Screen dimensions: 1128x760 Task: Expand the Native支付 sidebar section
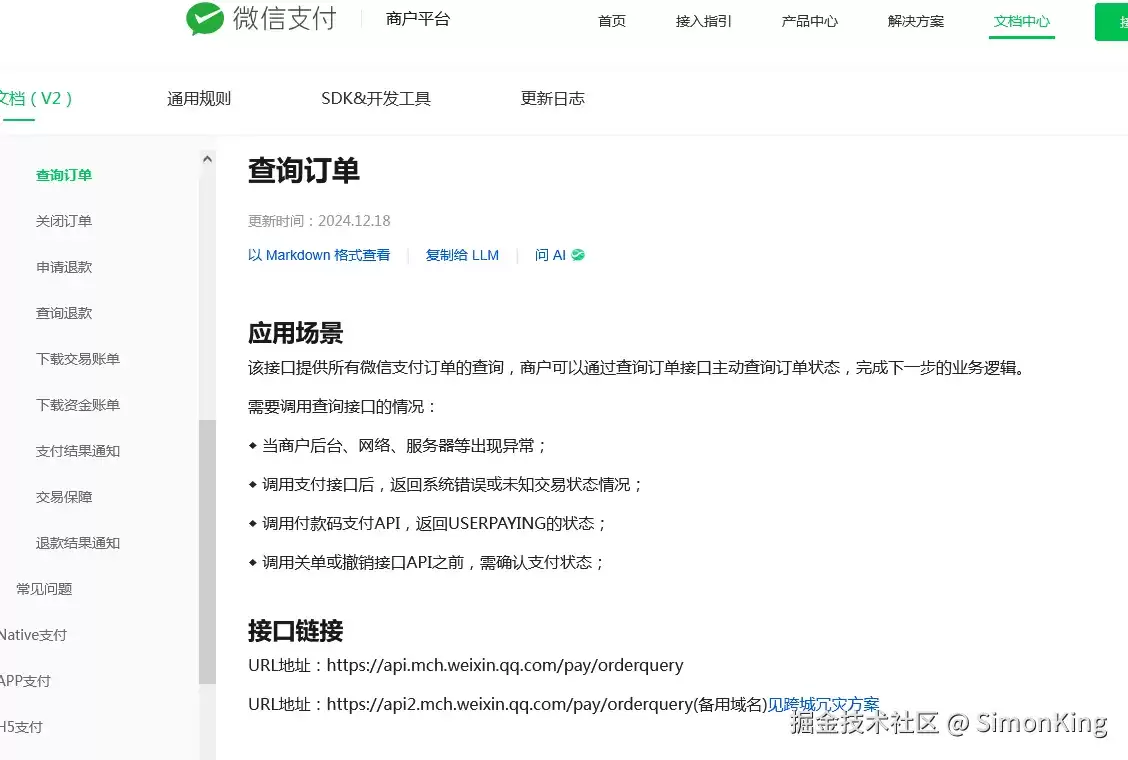point(33,635)
